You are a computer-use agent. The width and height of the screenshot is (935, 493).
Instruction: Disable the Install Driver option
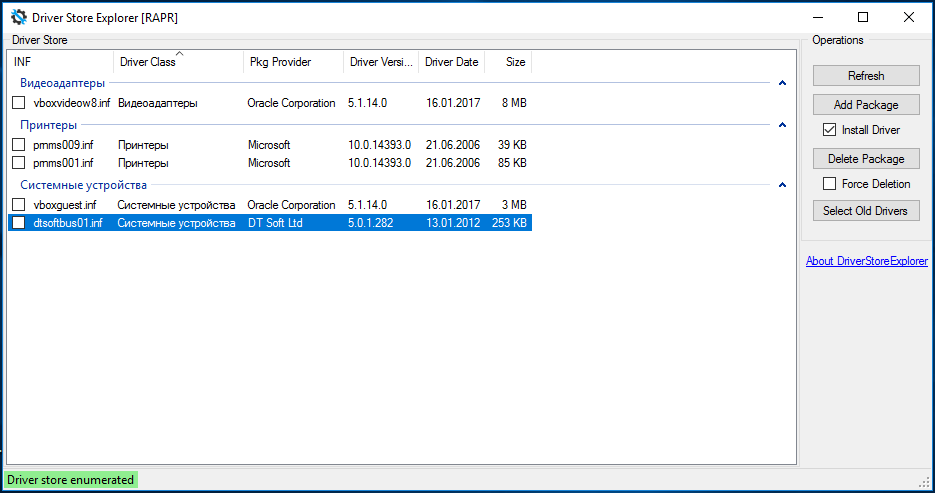coord(829,130)
